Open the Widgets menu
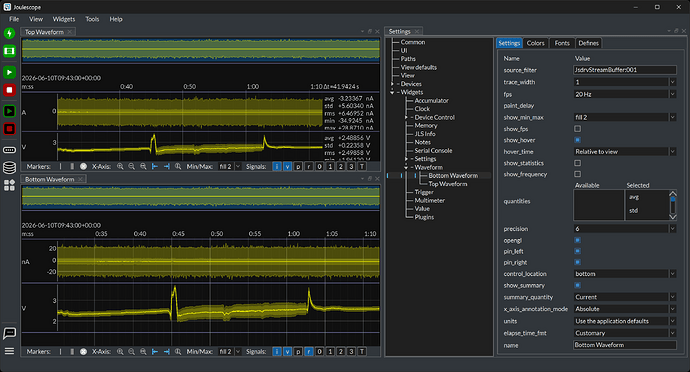Image resolution: width=690 pixels, height=372 pixels. click(x=64, y=19)
